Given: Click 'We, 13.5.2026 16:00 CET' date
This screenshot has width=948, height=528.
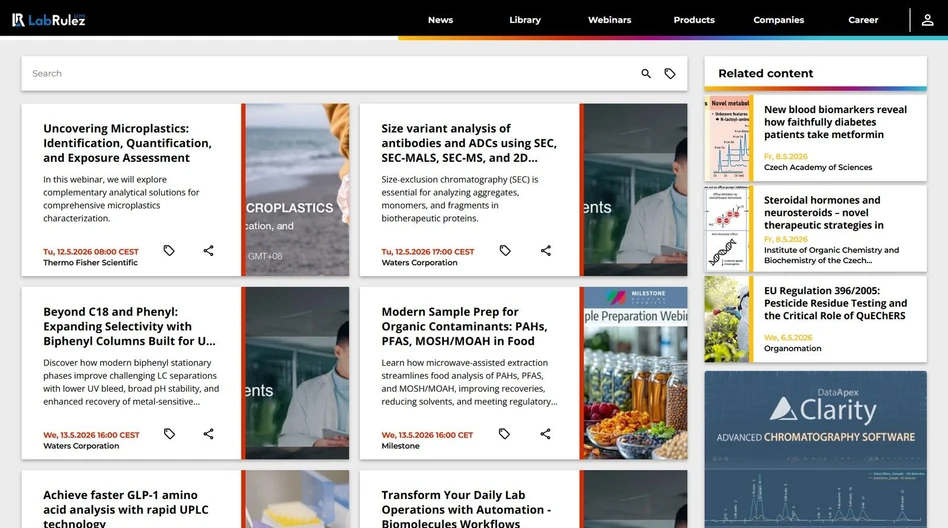Looking at the screenshot, I should click(427, 435).
